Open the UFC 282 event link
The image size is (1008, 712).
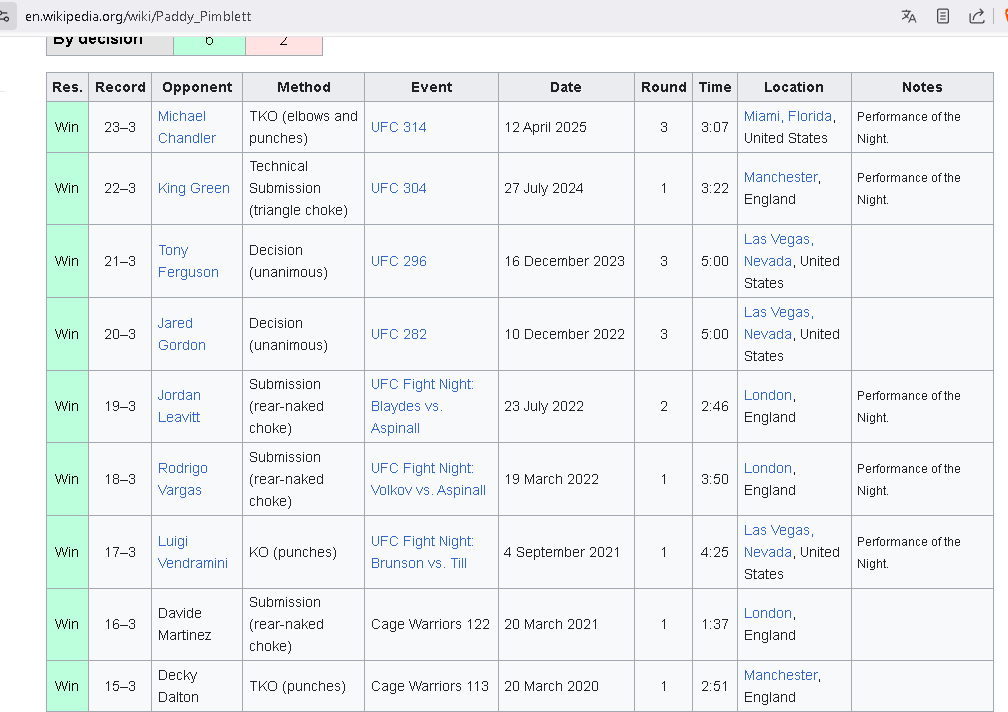click(x=399, y=334)
